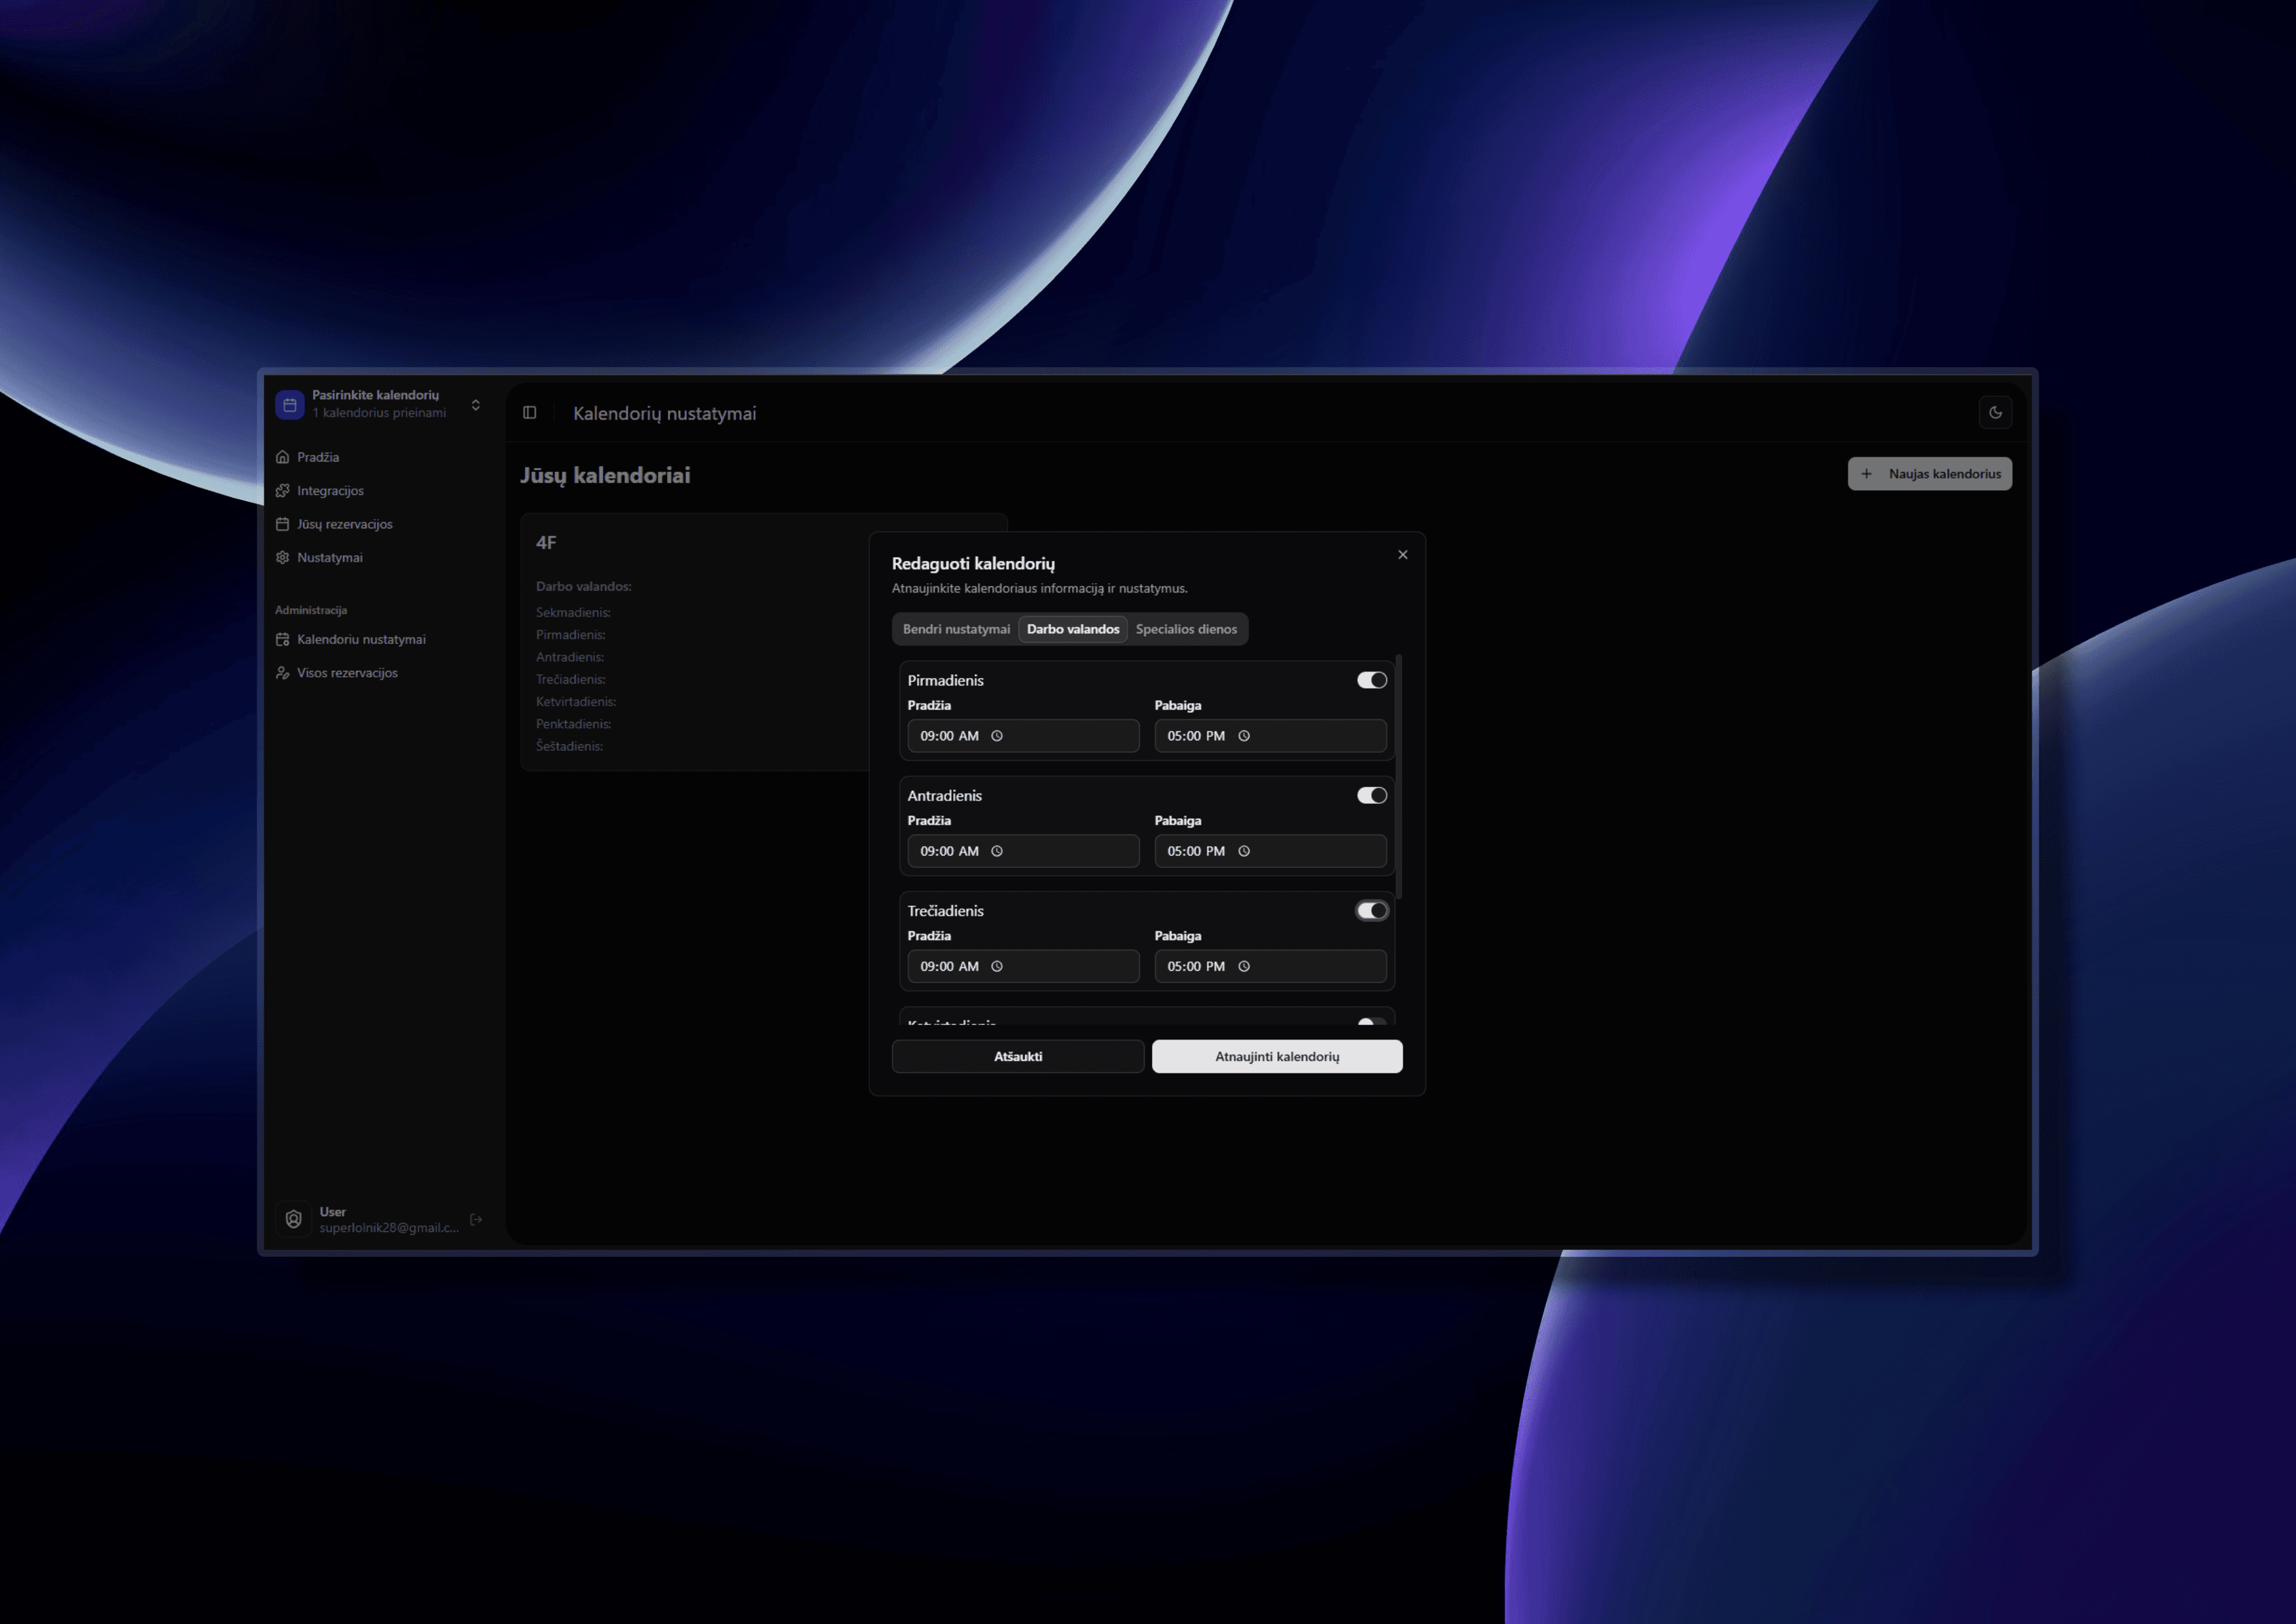Click Trečiadienis Pabaiga time field

point(1270,967)
